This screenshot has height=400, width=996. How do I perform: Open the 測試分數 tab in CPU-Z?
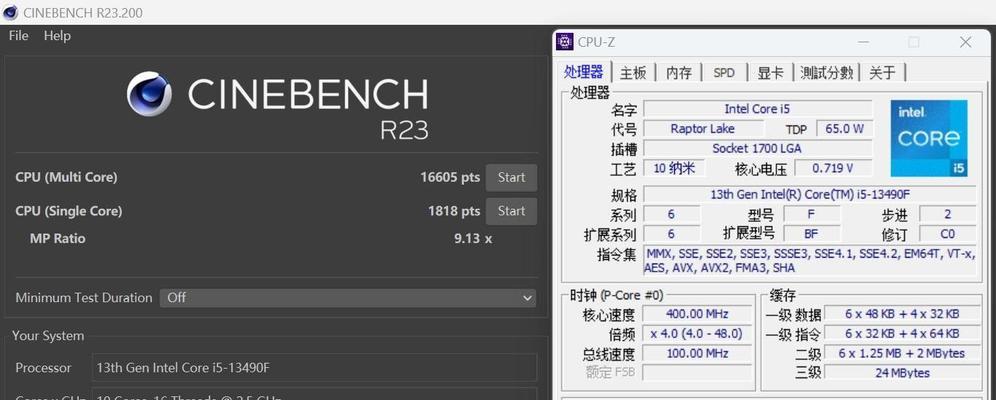click(x=826, y=73)
